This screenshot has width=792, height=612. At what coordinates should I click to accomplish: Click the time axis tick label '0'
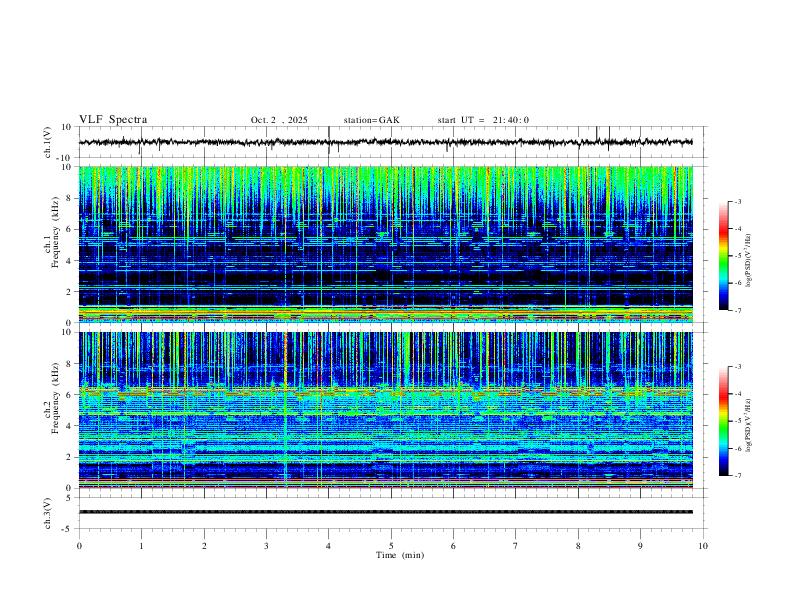click(x=79, y=546)
